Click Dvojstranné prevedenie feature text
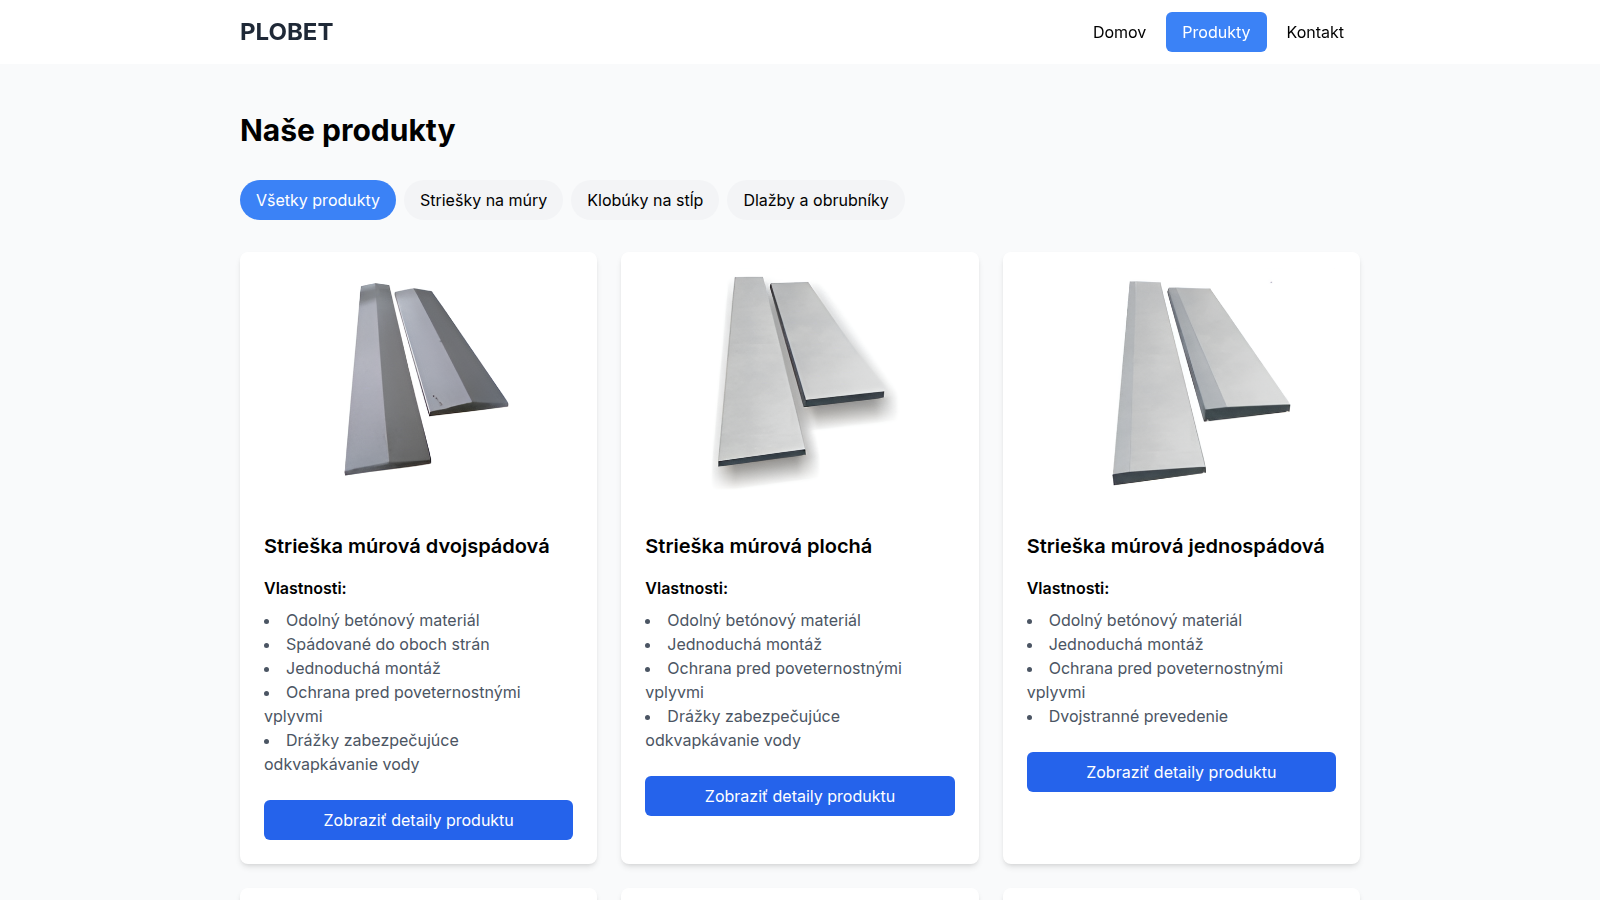 [x=1138, y=716]
